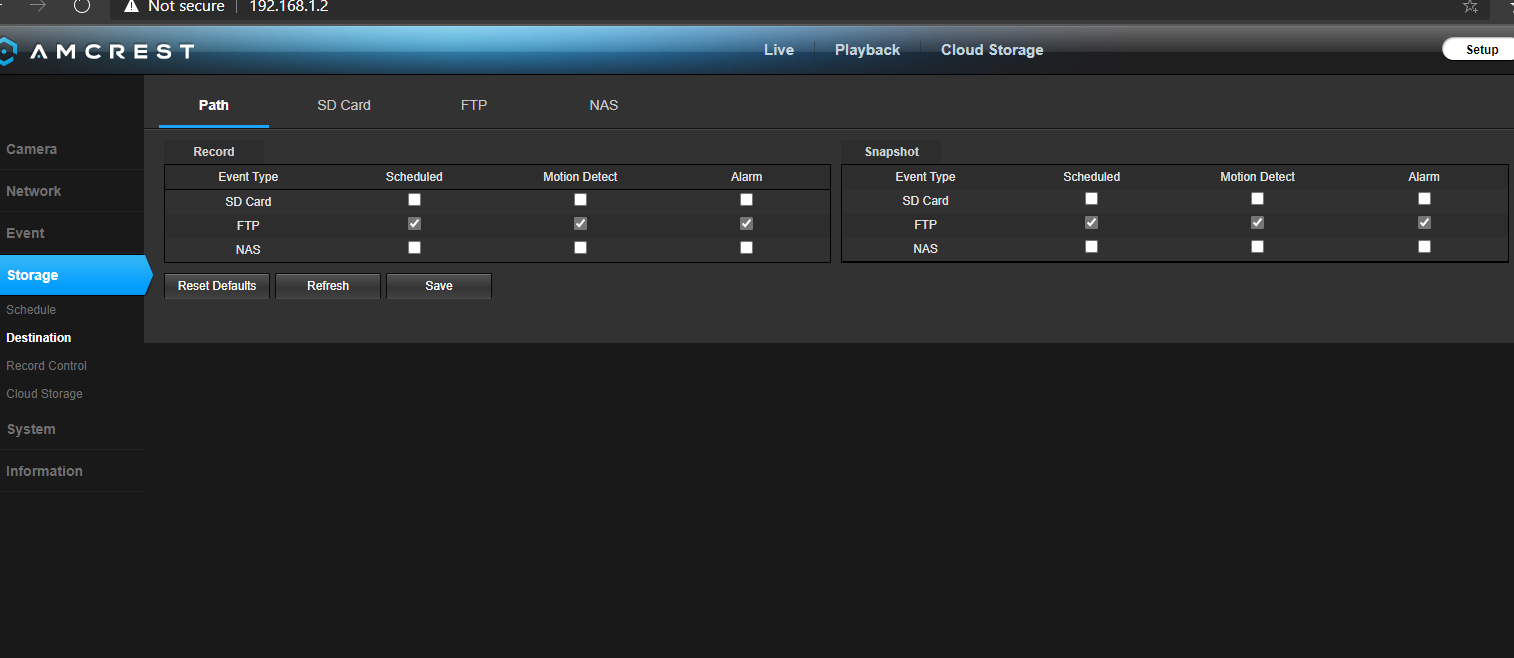Uncheck FTP Motion Detect record checkbox
The image size is (1514, 658).
580,224
